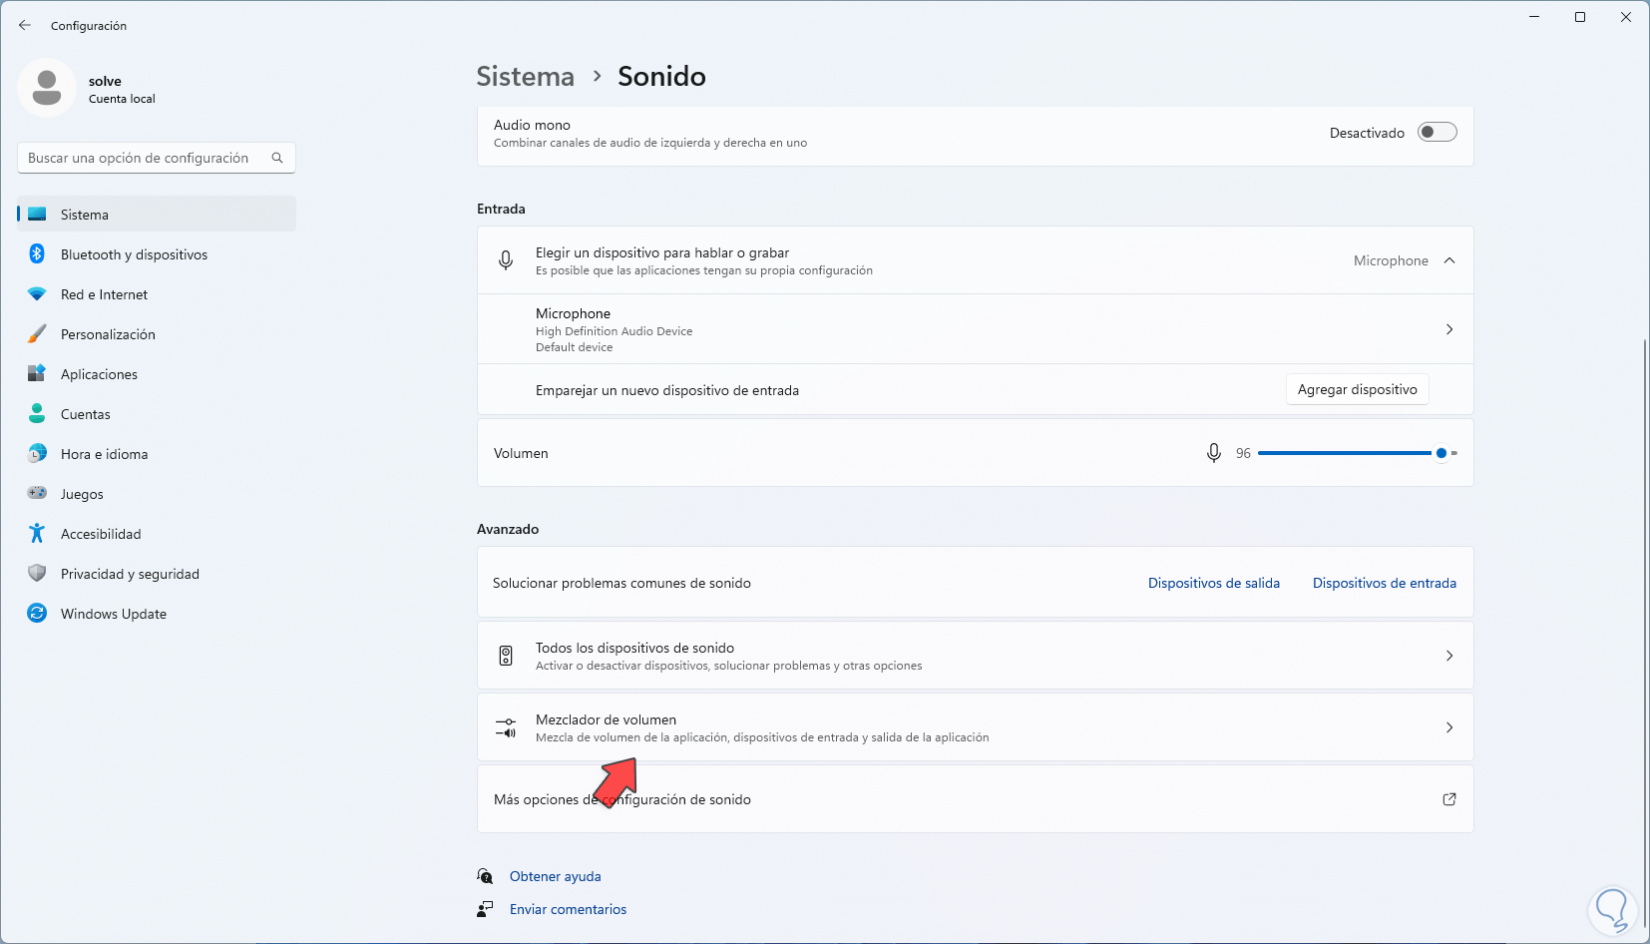Click the Mezclador de volumen icon
The image size is (1650, 944).
point(506,728)
